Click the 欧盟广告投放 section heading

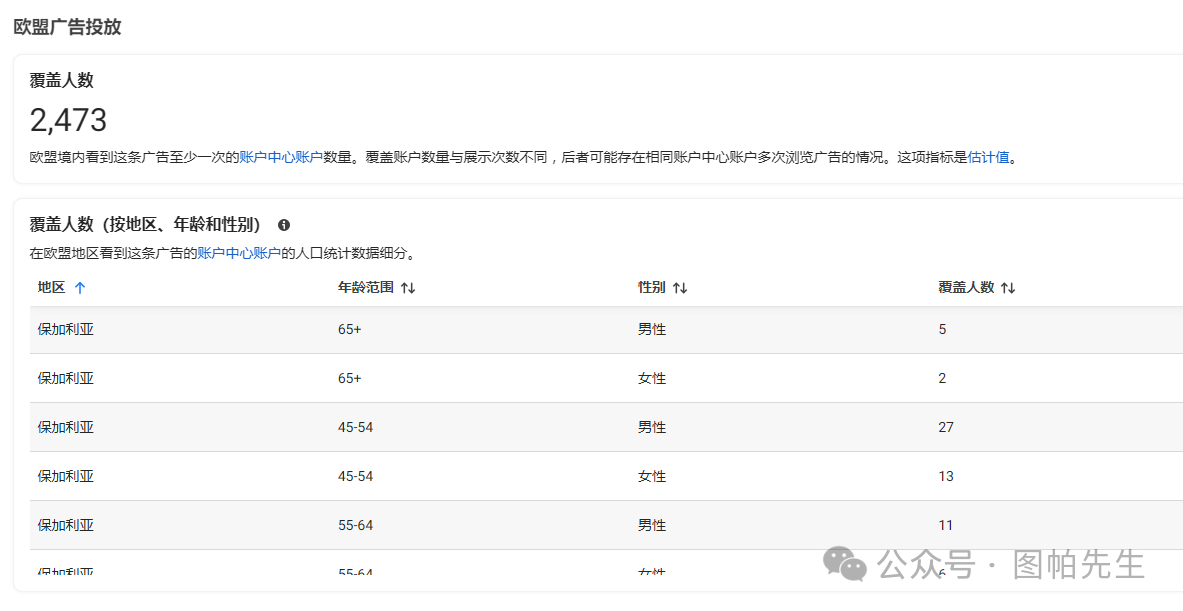tap(67, 27)
